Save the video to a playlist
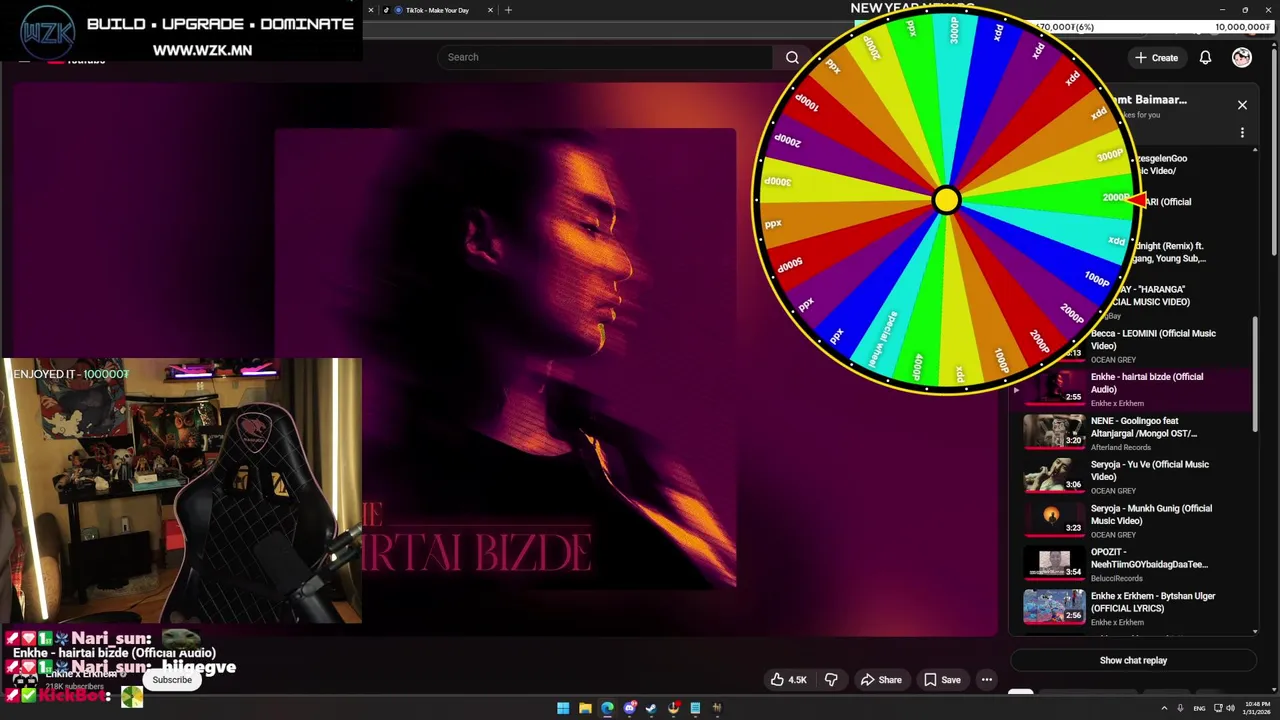This screenshot has height=720, width=1280. (x=942, y=680)
